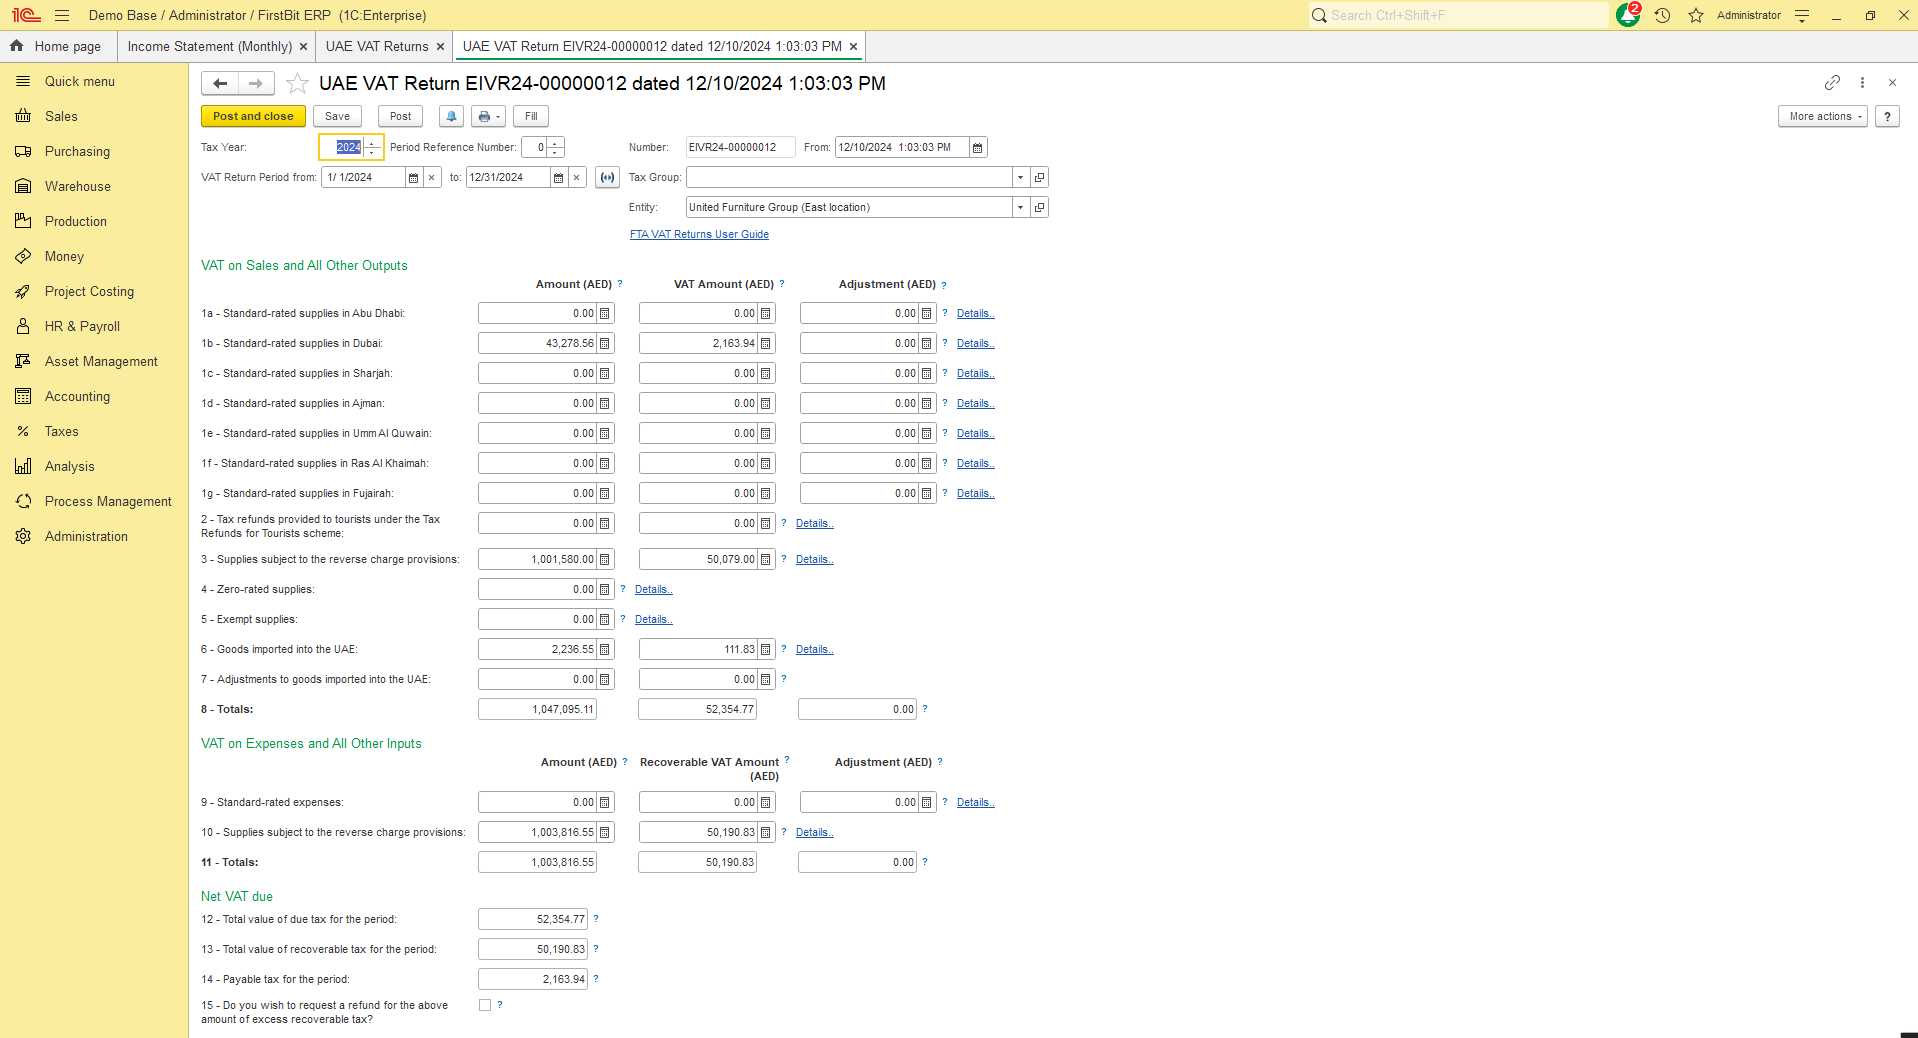Viewport: 1918px width, 1038px height.
Task: Open calendar picker for VAT Return Period from
Action: pos(413,178)
